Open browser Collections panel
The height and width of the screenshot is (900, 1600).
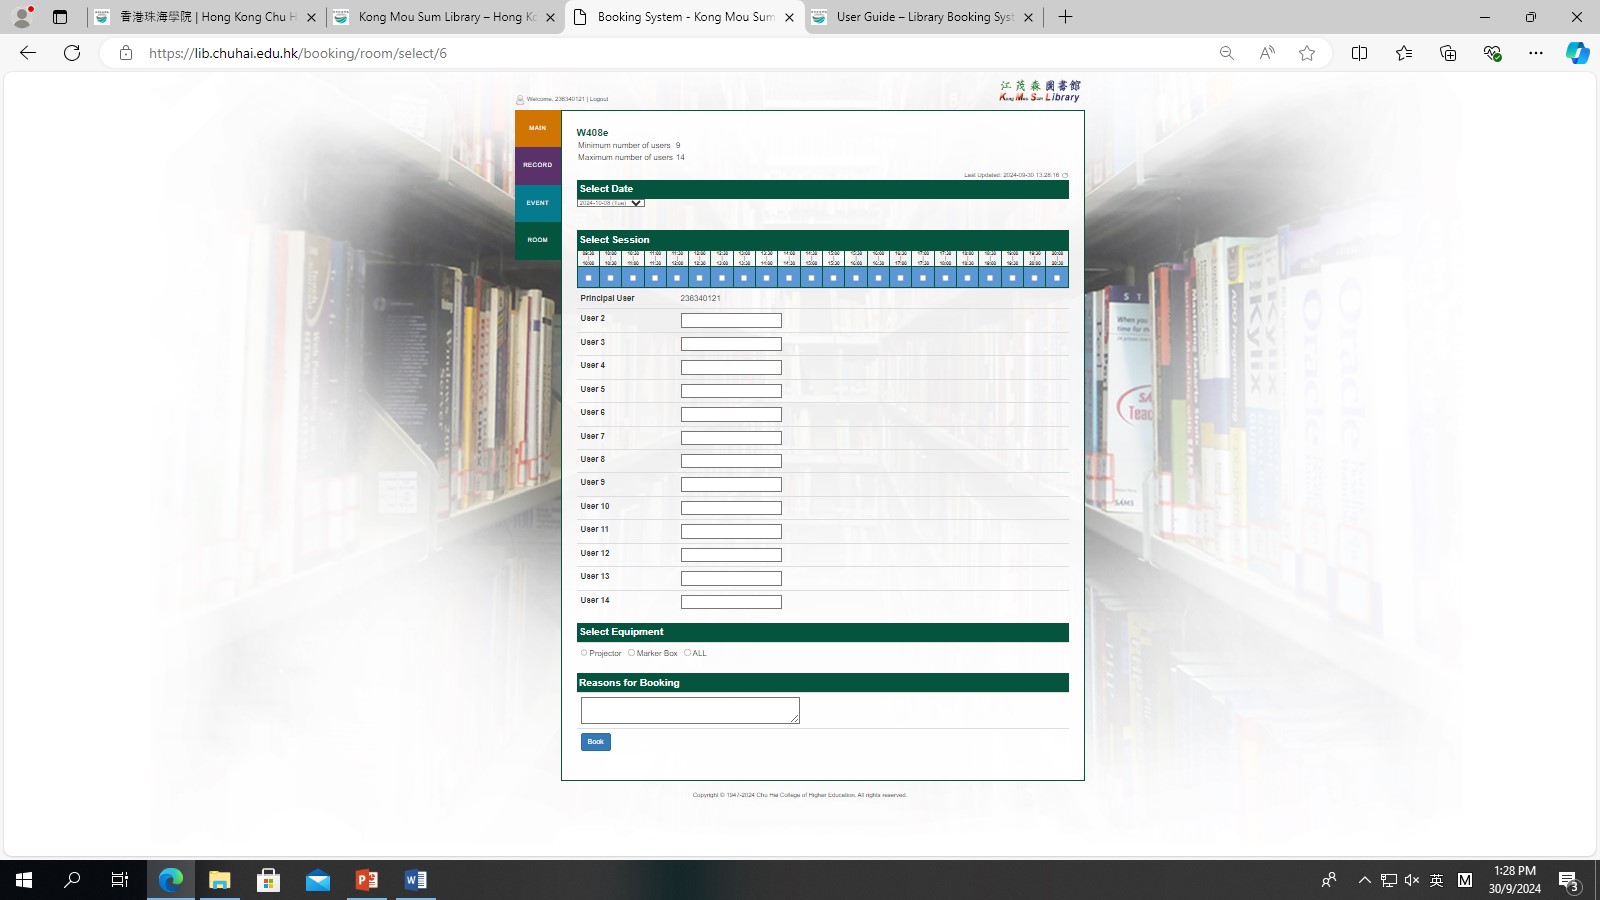click(x=1447, y=53)
